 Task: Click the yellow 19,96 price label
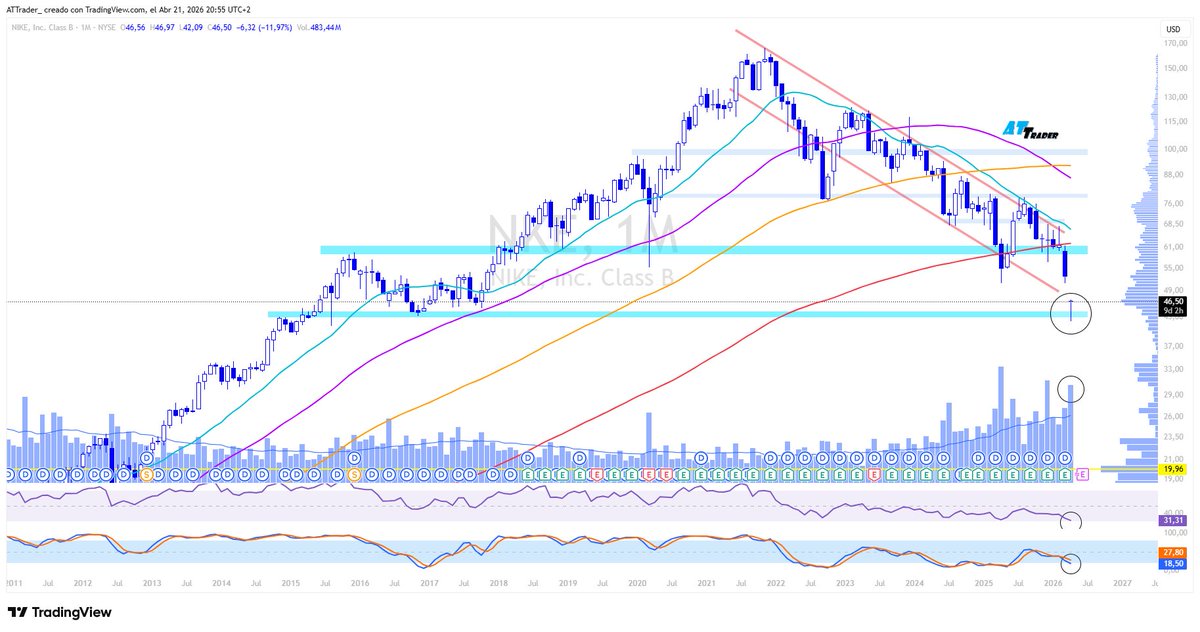click(1173, 468)
